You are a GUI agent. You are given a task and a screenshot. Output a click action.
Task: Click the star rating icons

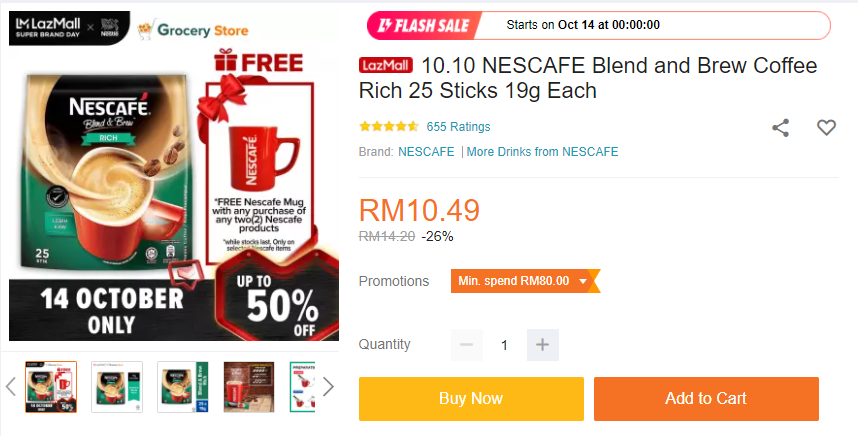[389, 127]
